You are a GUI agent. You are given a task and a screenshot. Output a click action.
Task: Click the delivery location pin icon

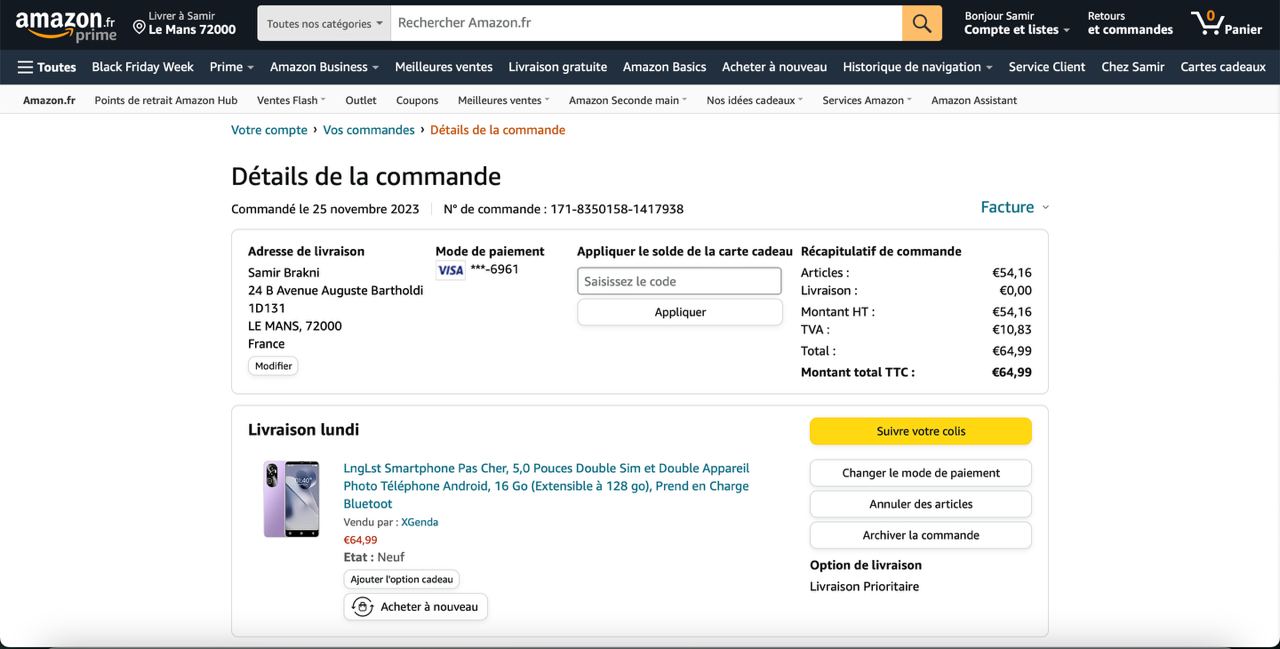tap(139, 27)
